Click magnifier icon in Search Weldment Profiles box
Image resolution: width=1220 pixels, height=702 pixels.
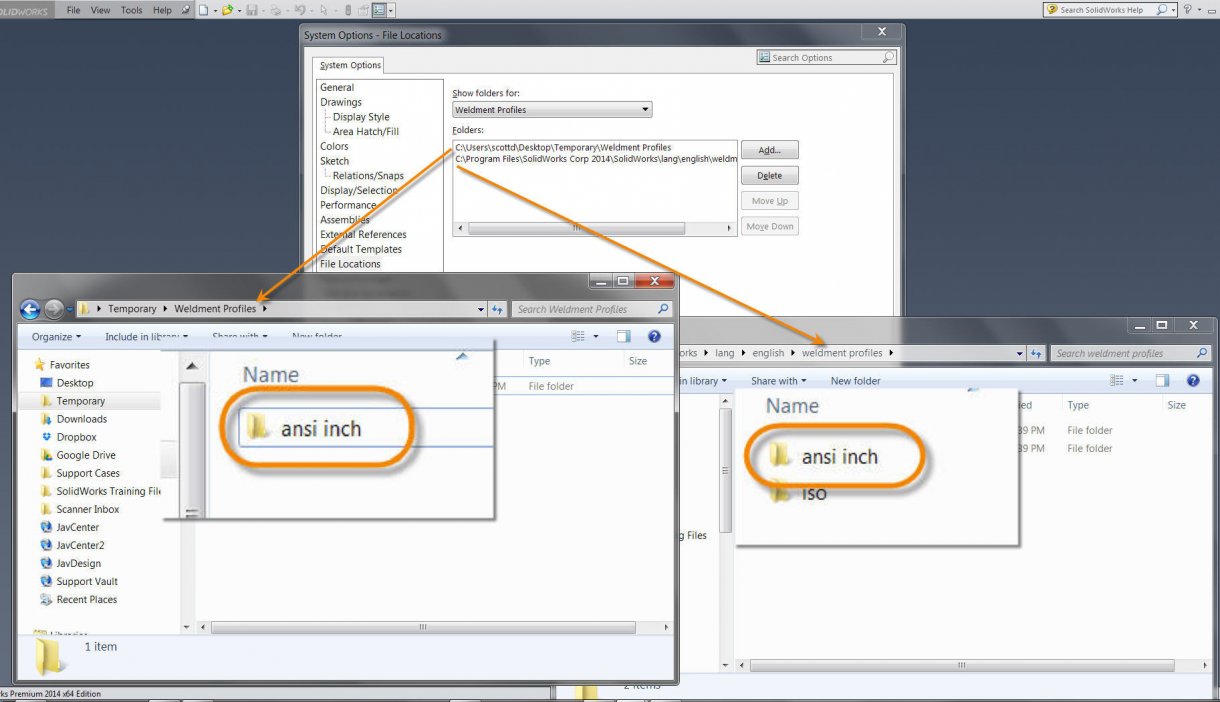pos(663,309)
